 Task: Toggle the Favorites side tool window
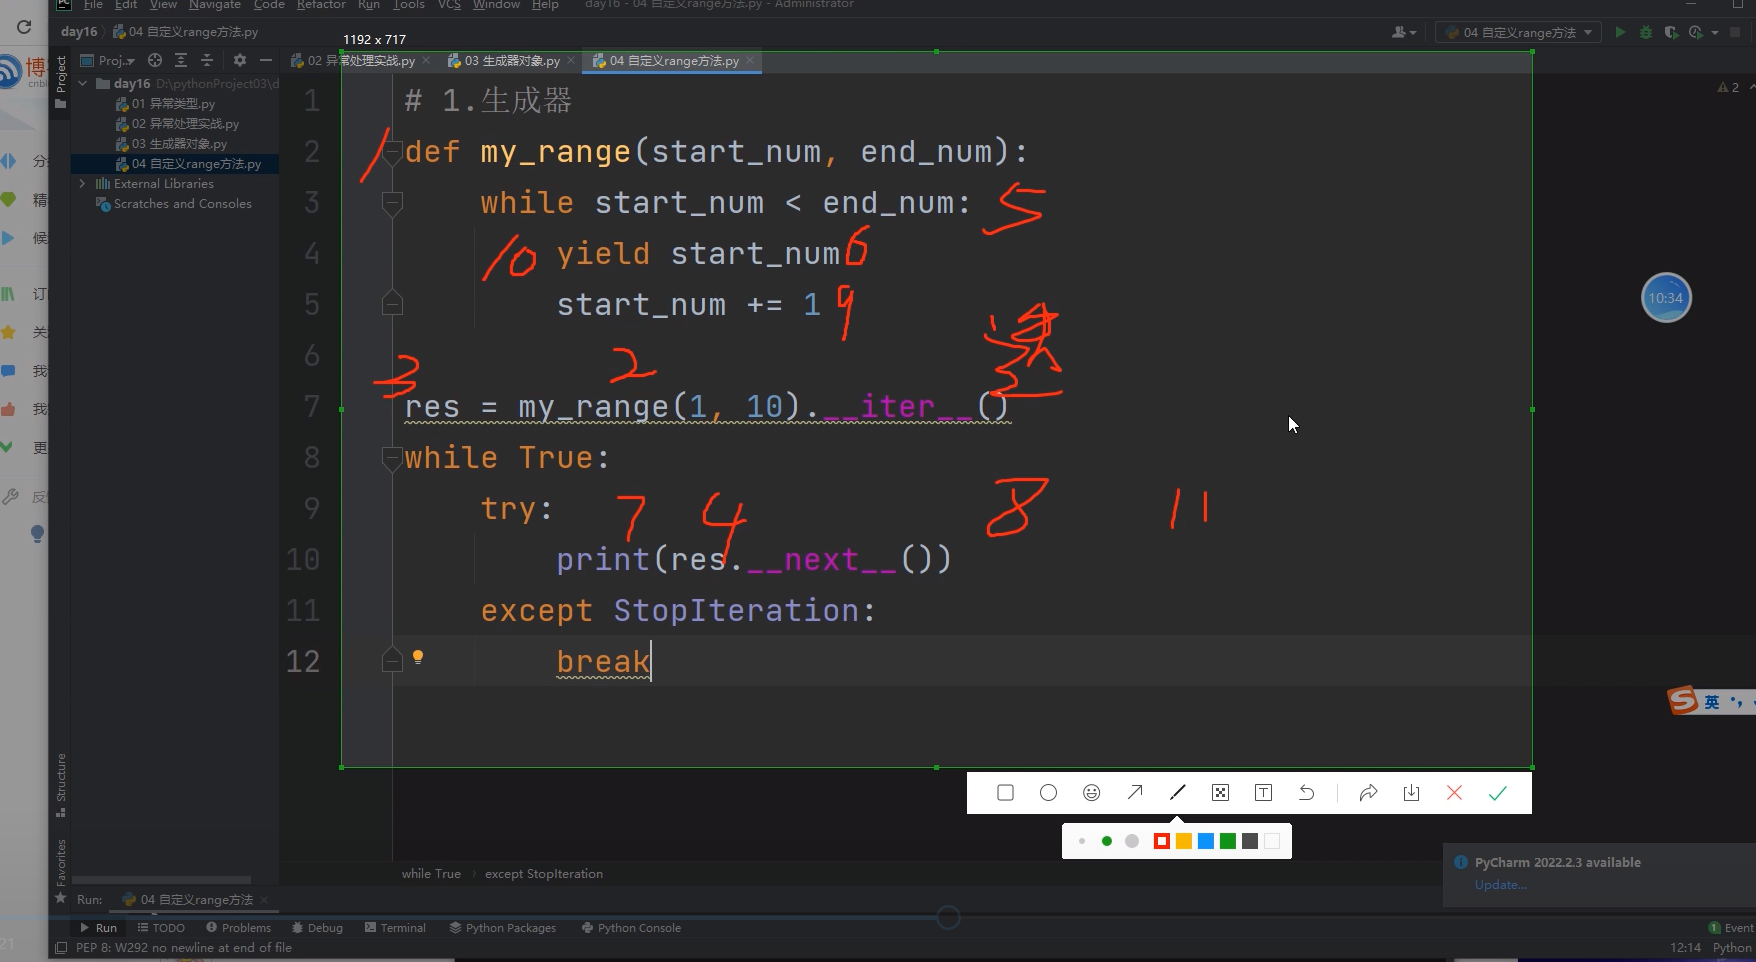coord(60,870)
